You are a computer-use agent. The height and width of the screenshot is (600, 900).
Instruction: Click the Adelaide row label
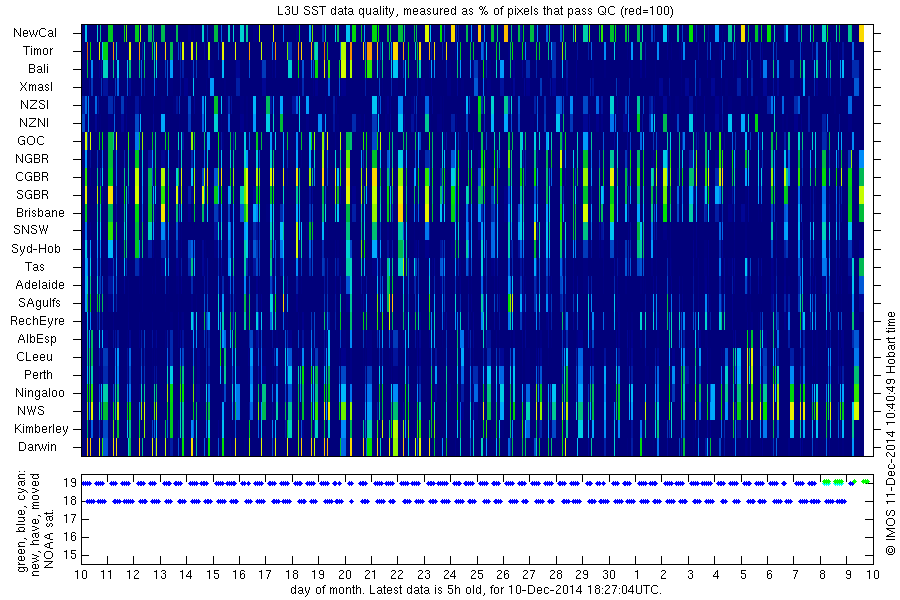[x=40, y=285]
